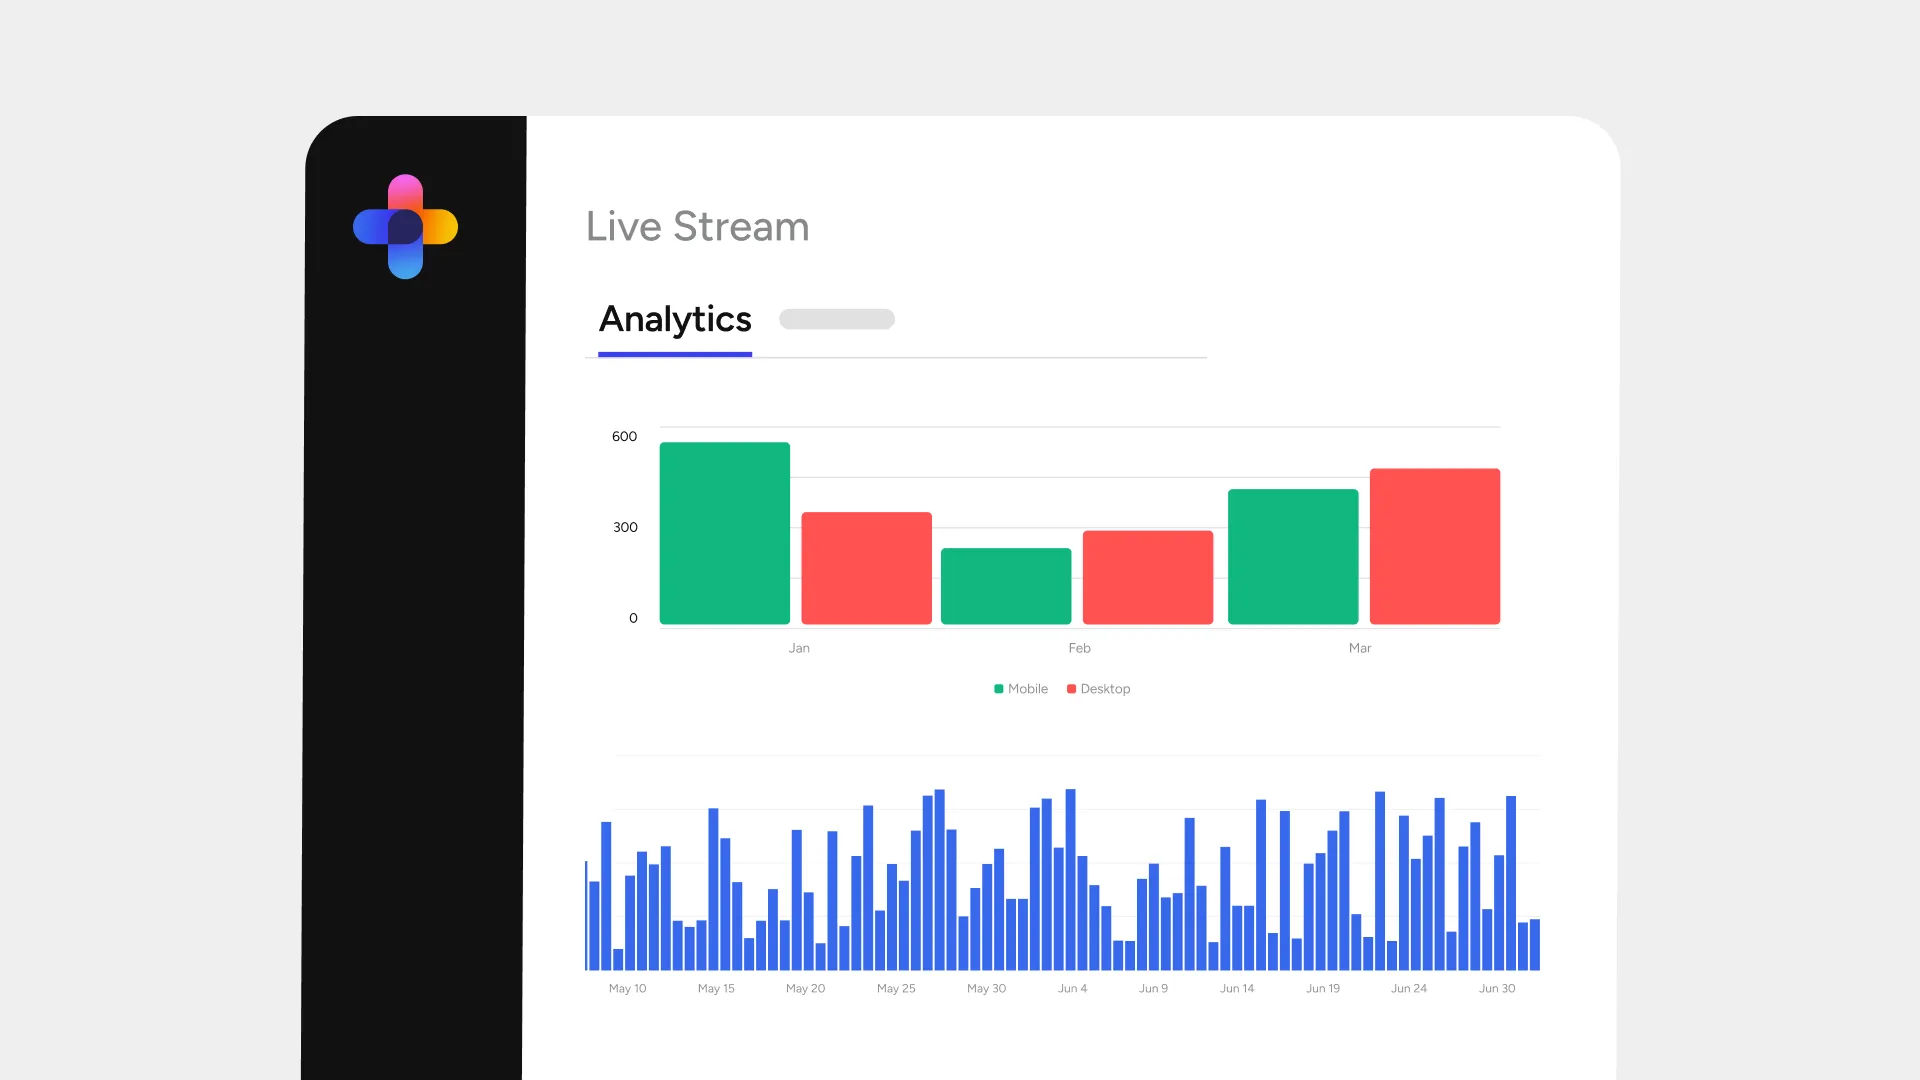Click the colorful plus logo icon
Image resolution: width=1920 pixels, height=1080 pixels.
pos(405,227)
